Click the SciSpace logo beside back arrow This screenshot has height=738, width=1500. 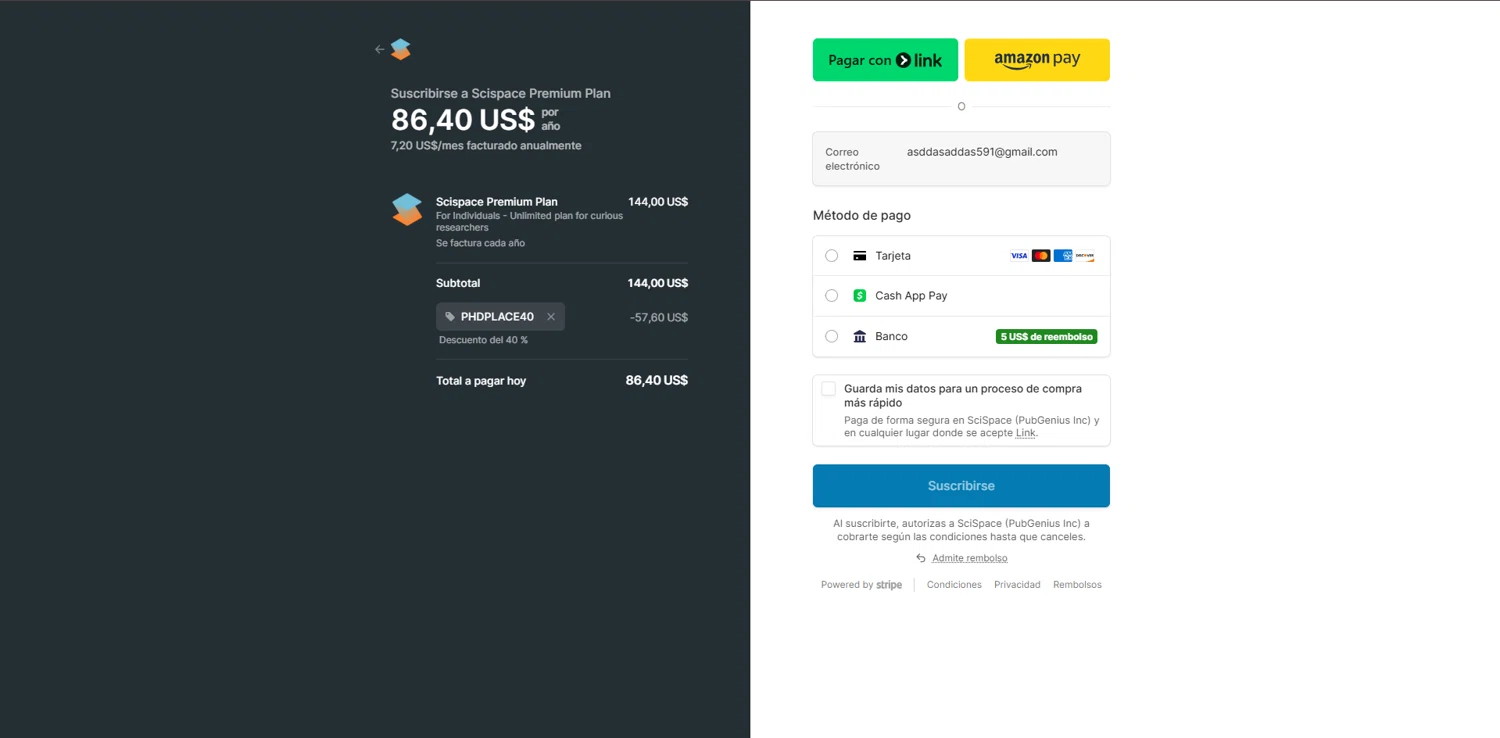pyautogui.click(x=401, y=49)
